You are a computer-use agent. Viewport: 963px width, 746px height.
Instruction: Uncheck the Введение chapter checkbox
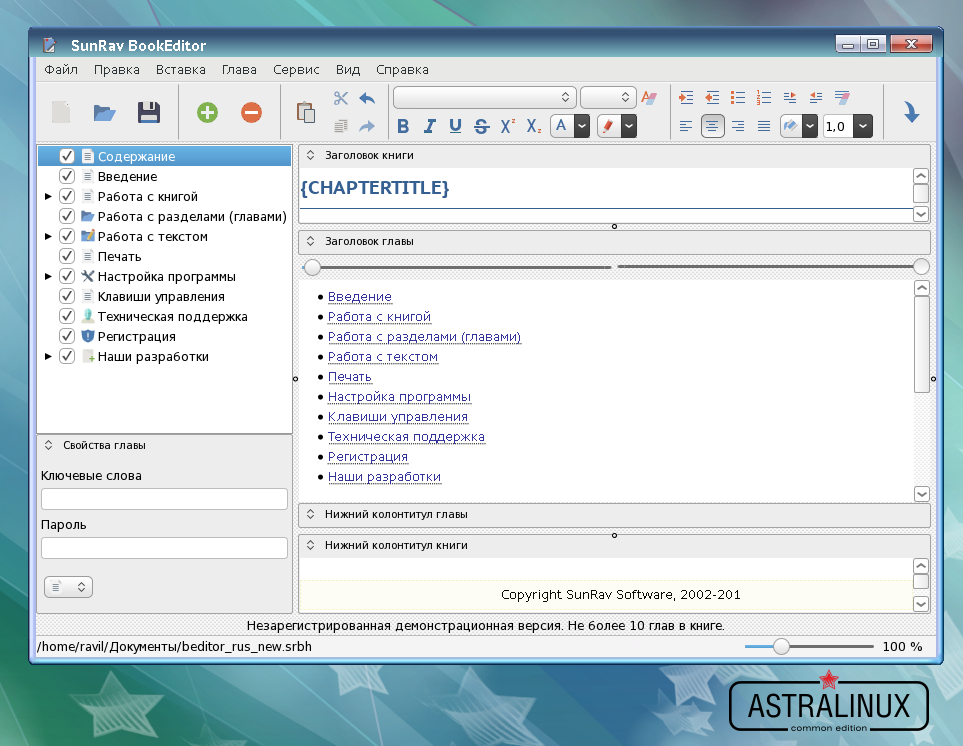click(67, 176)
